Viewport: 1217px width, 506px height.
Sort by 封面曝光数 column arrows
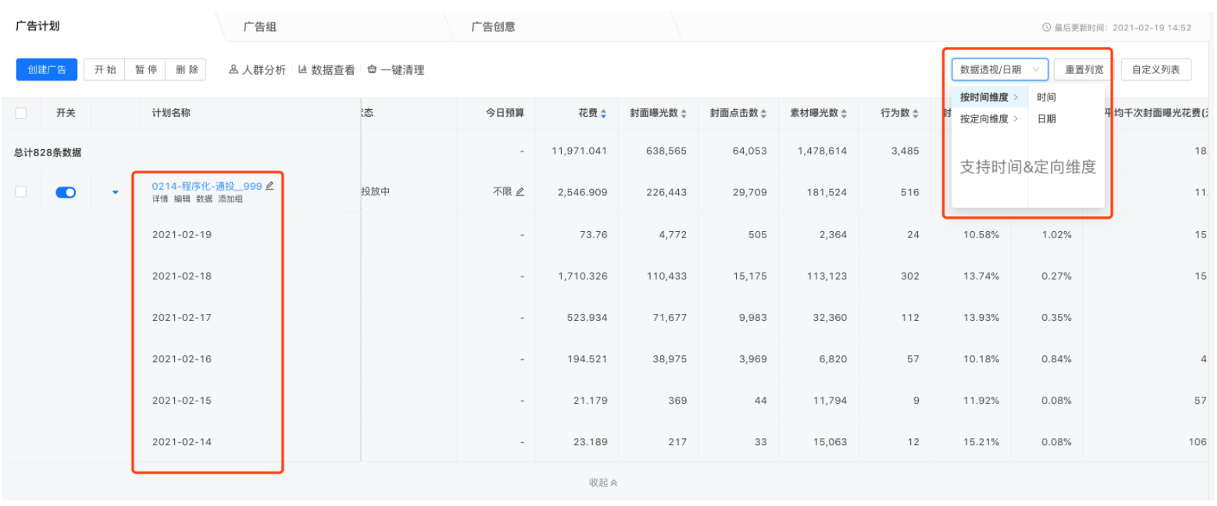[x=683, y=114]
